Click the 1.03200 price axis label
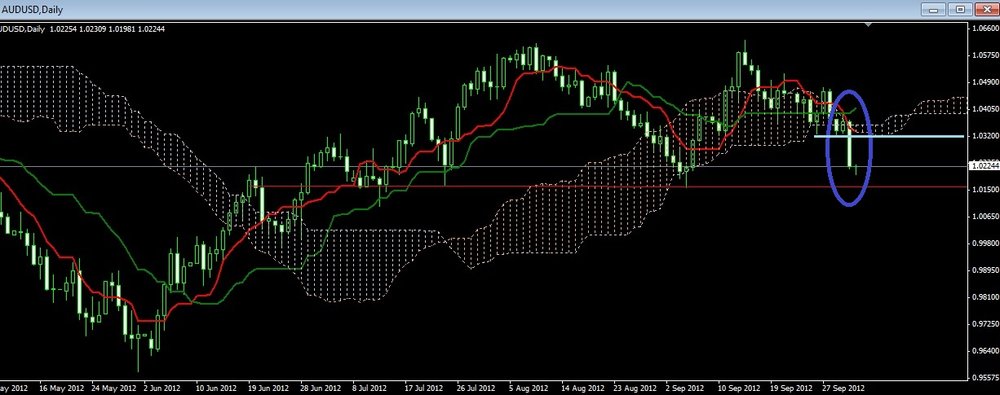 tap(985, 136)
